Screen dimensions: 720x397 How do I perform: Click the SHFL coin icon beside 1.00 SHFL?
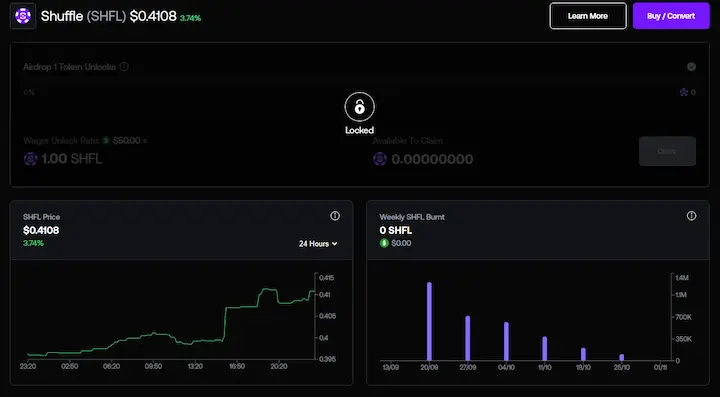[x=30, y=159]
